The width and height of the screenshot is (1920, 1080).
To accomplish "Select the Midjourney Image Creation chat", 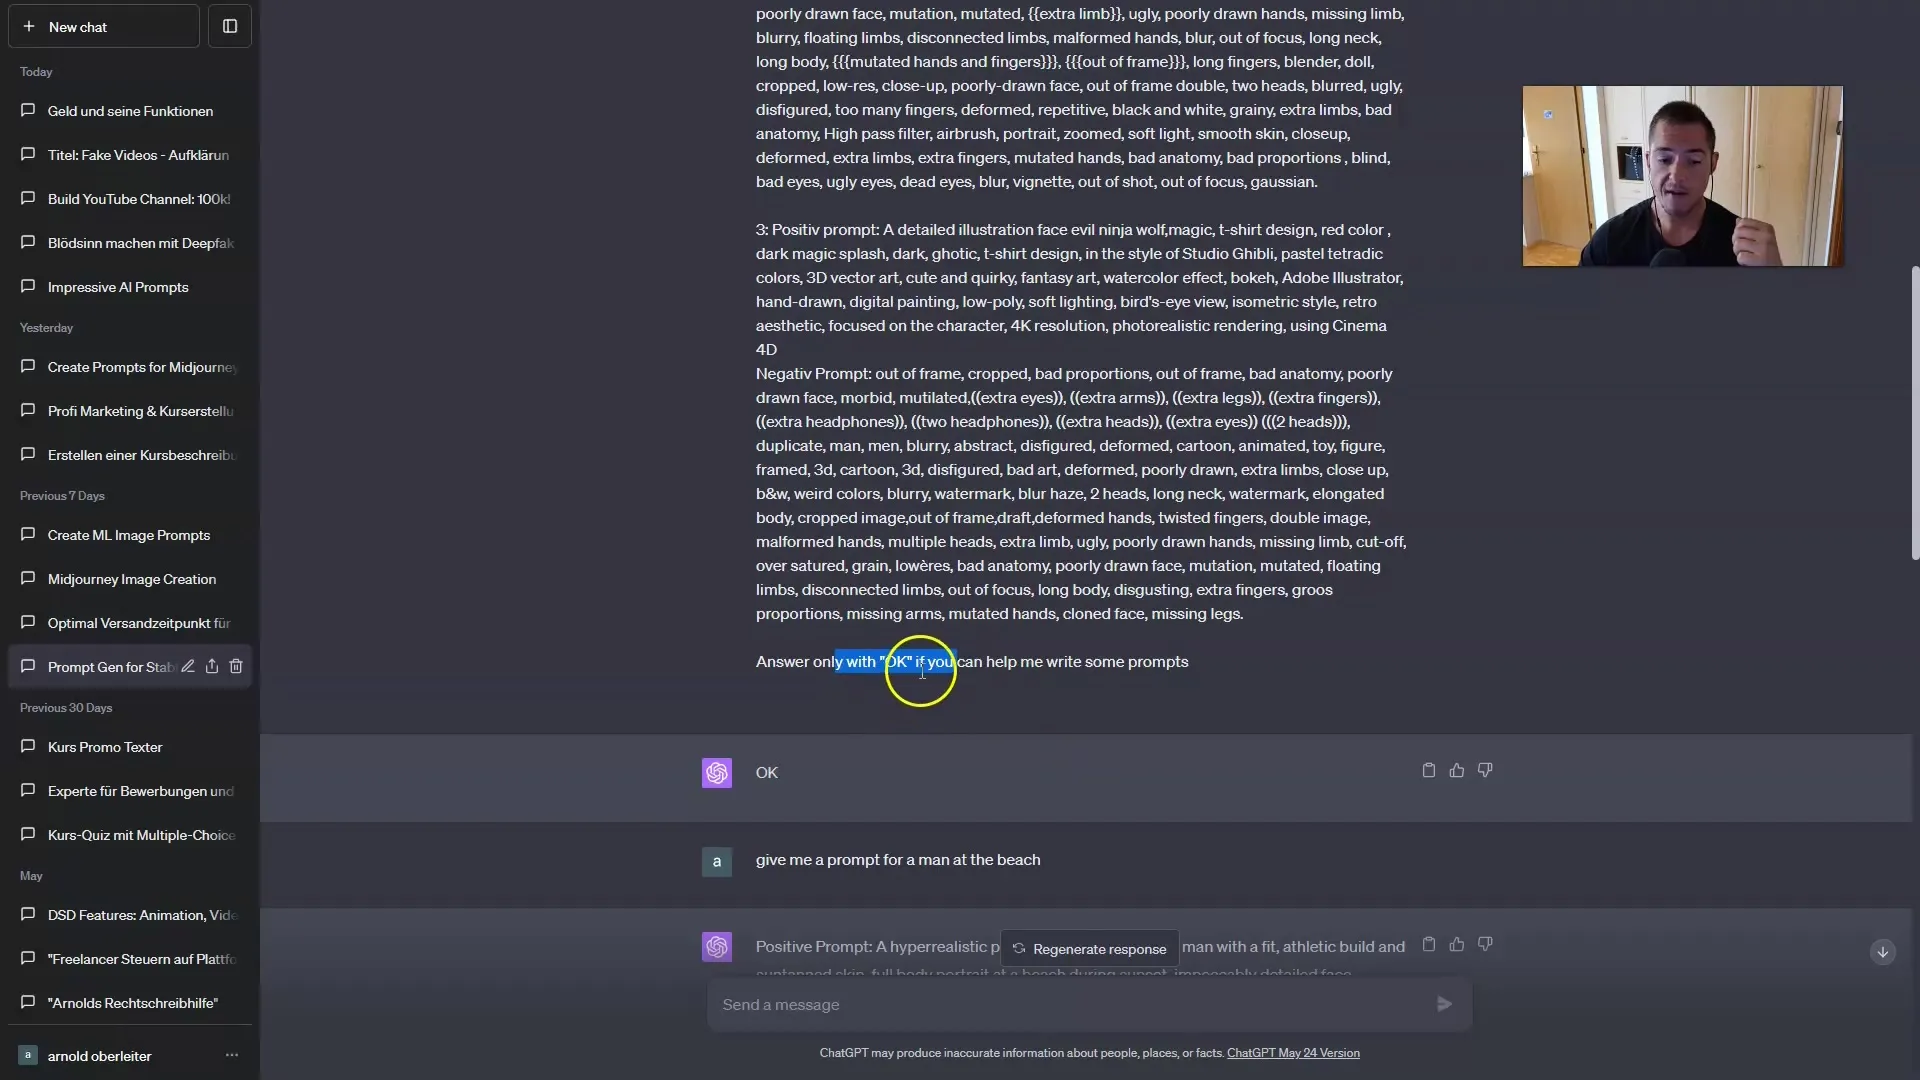I will 132,579.
